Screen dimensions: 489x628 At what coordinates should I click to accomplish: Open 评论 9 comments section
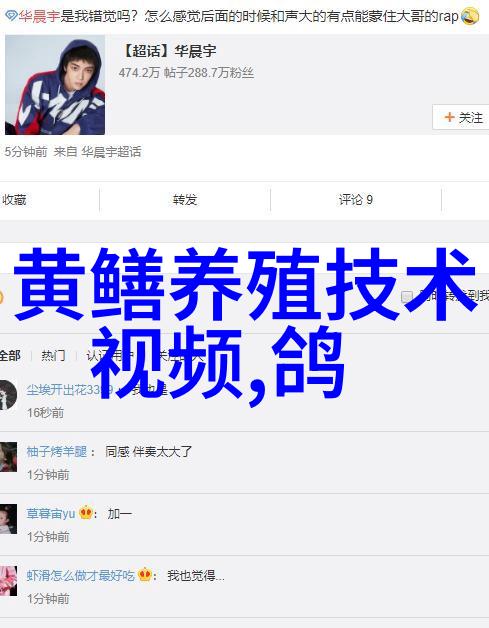tap(356, 199)
